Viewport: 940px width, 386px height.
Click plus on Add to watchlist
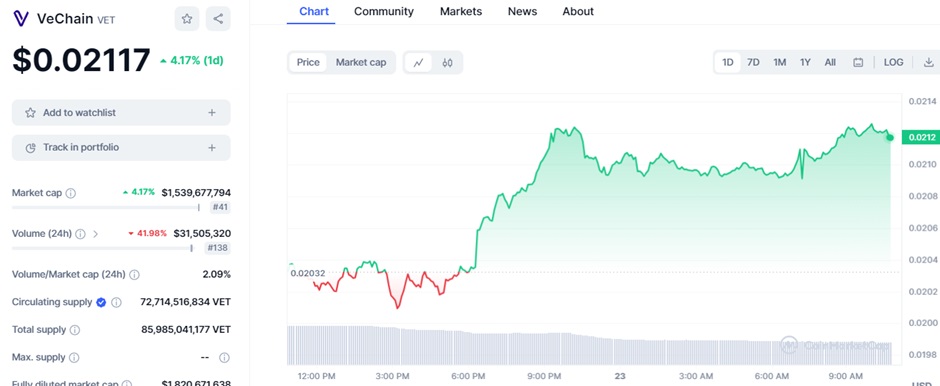(x=212, y=113)
